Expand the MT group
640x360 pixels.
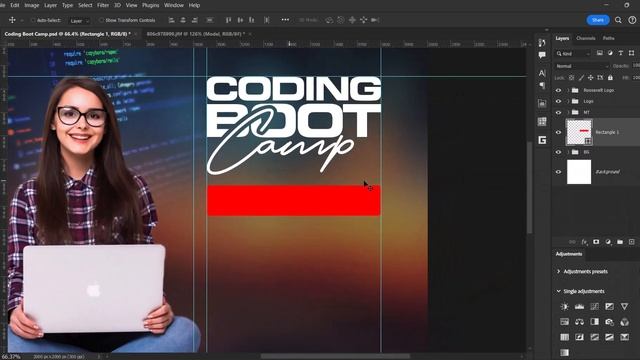(x=568, y=112)
